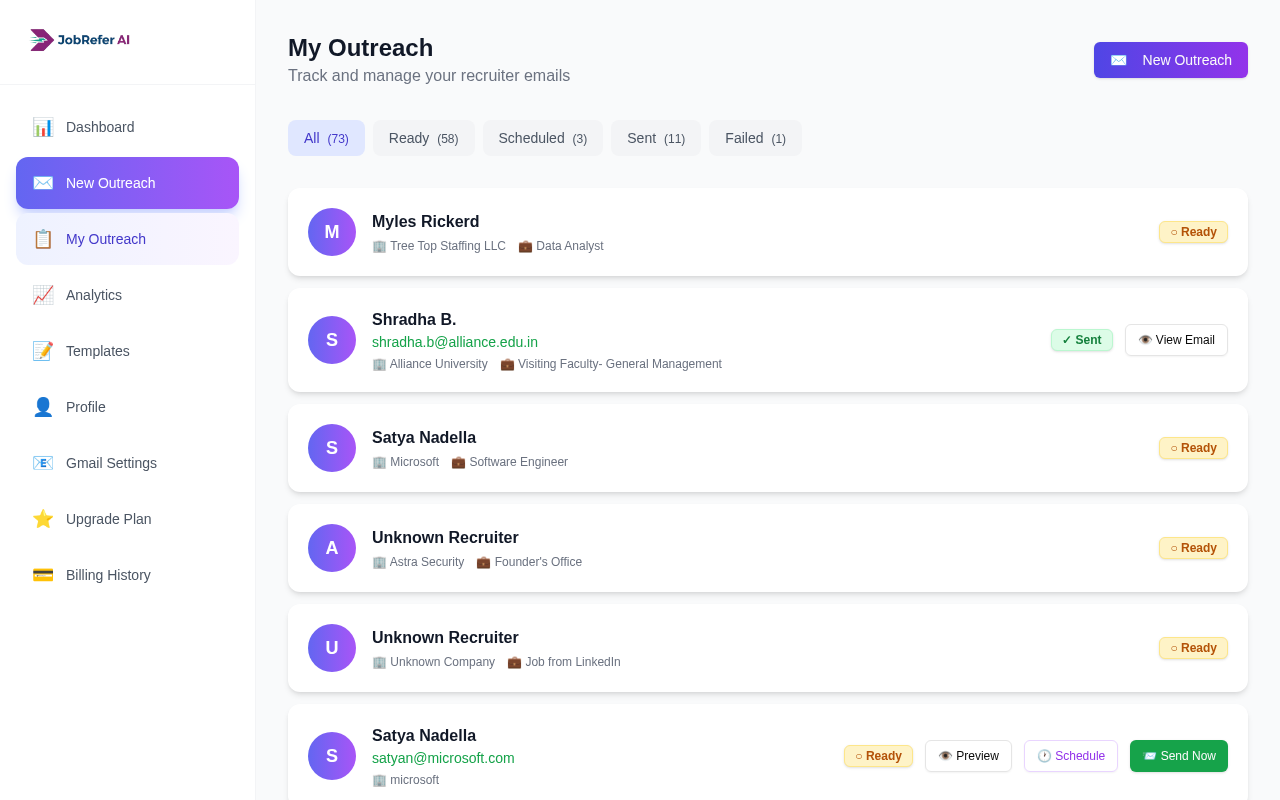Screen dimensions: 1280x800
Task: Click Ready badge on Unknown Company card
Action: (1193, 648)
